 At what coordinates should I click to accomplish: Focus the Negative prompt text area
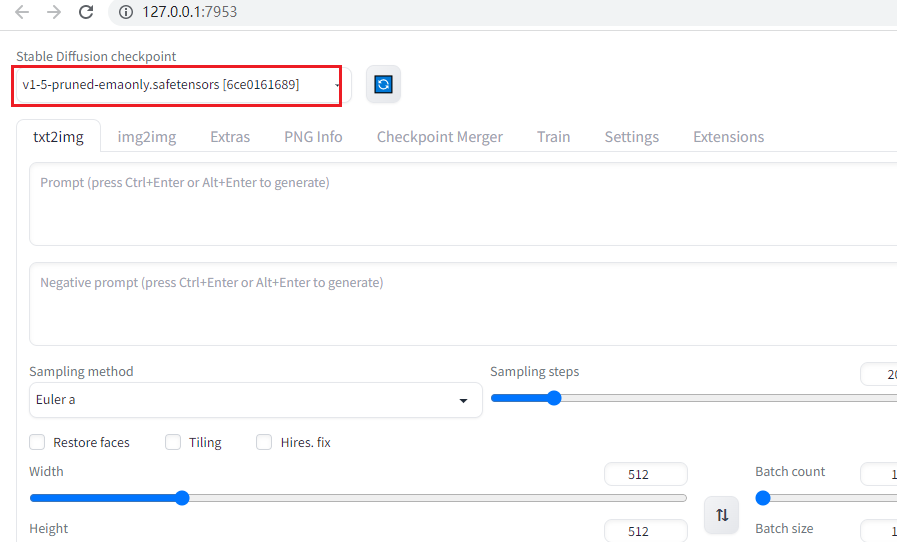(x=463, y=304)
